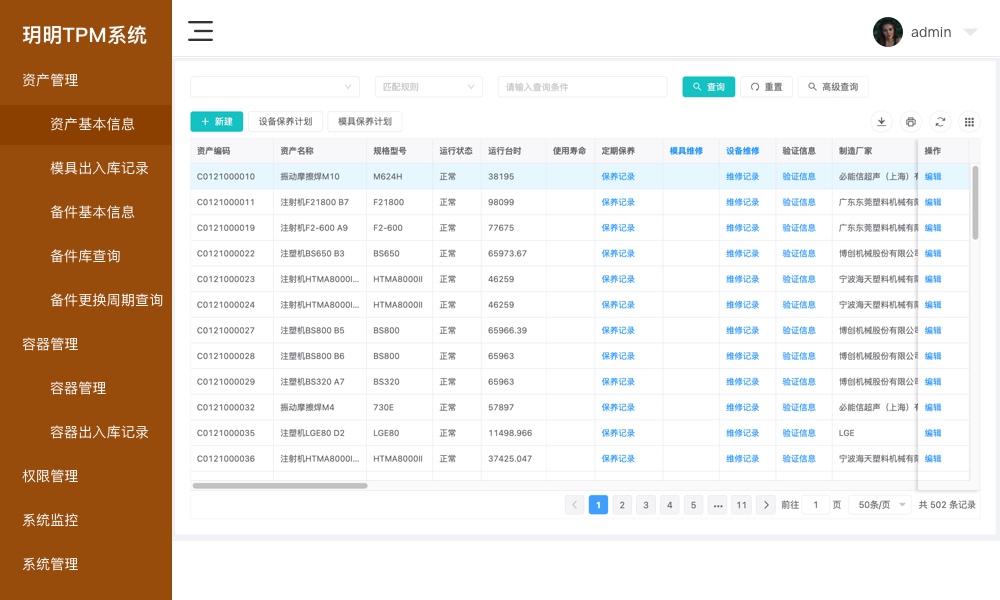This screenshot has width=1000, height=600.
Task: Open the column settings grid icon
Action: [x=969, y=122]
